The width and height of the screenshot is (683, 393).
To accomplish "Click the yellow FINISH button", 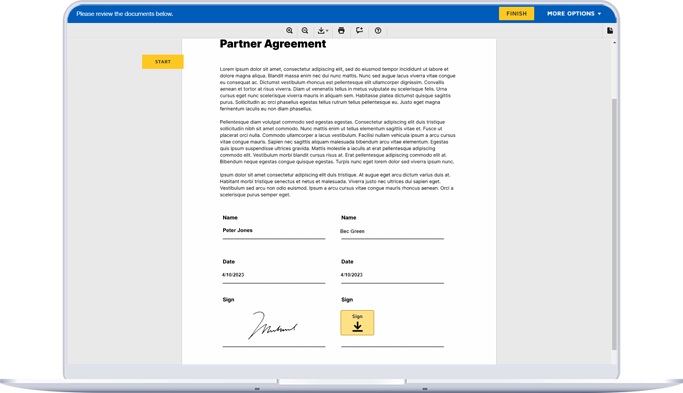I will click(516, 14).
